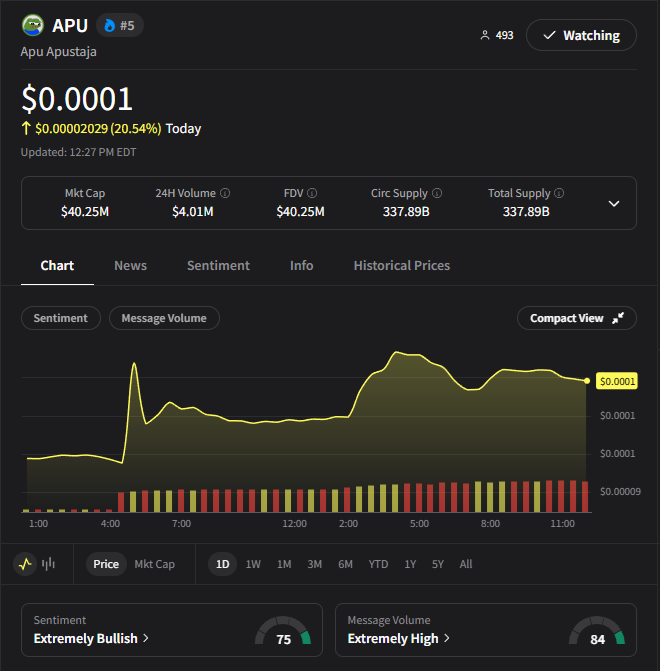Viewport: 660px width, 671px height.
Task: Select the 1D time range
Action: [x=223, y=564]
